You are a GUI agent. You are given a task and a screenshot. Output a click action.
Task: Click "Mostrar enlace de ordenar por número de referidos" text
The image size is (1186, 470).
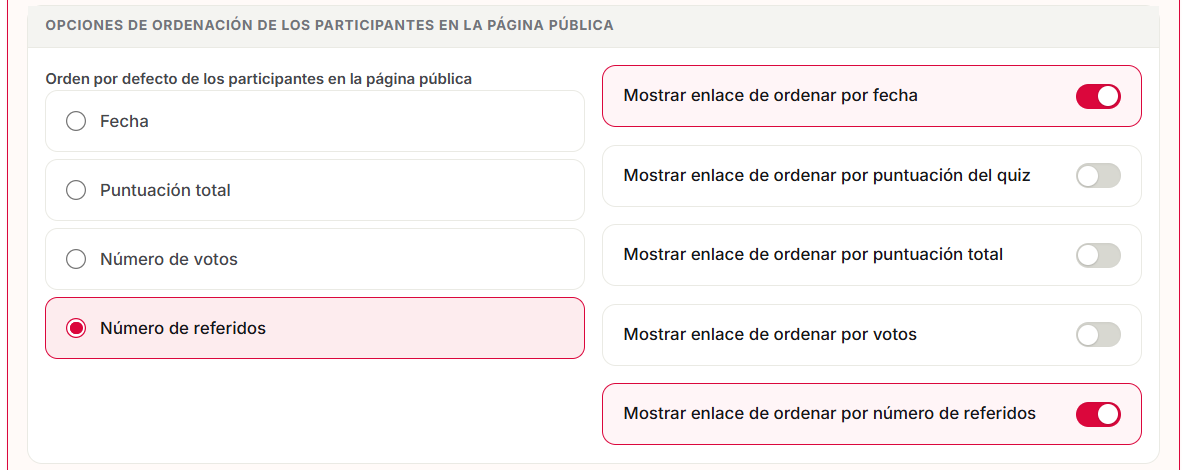(830, 414)
